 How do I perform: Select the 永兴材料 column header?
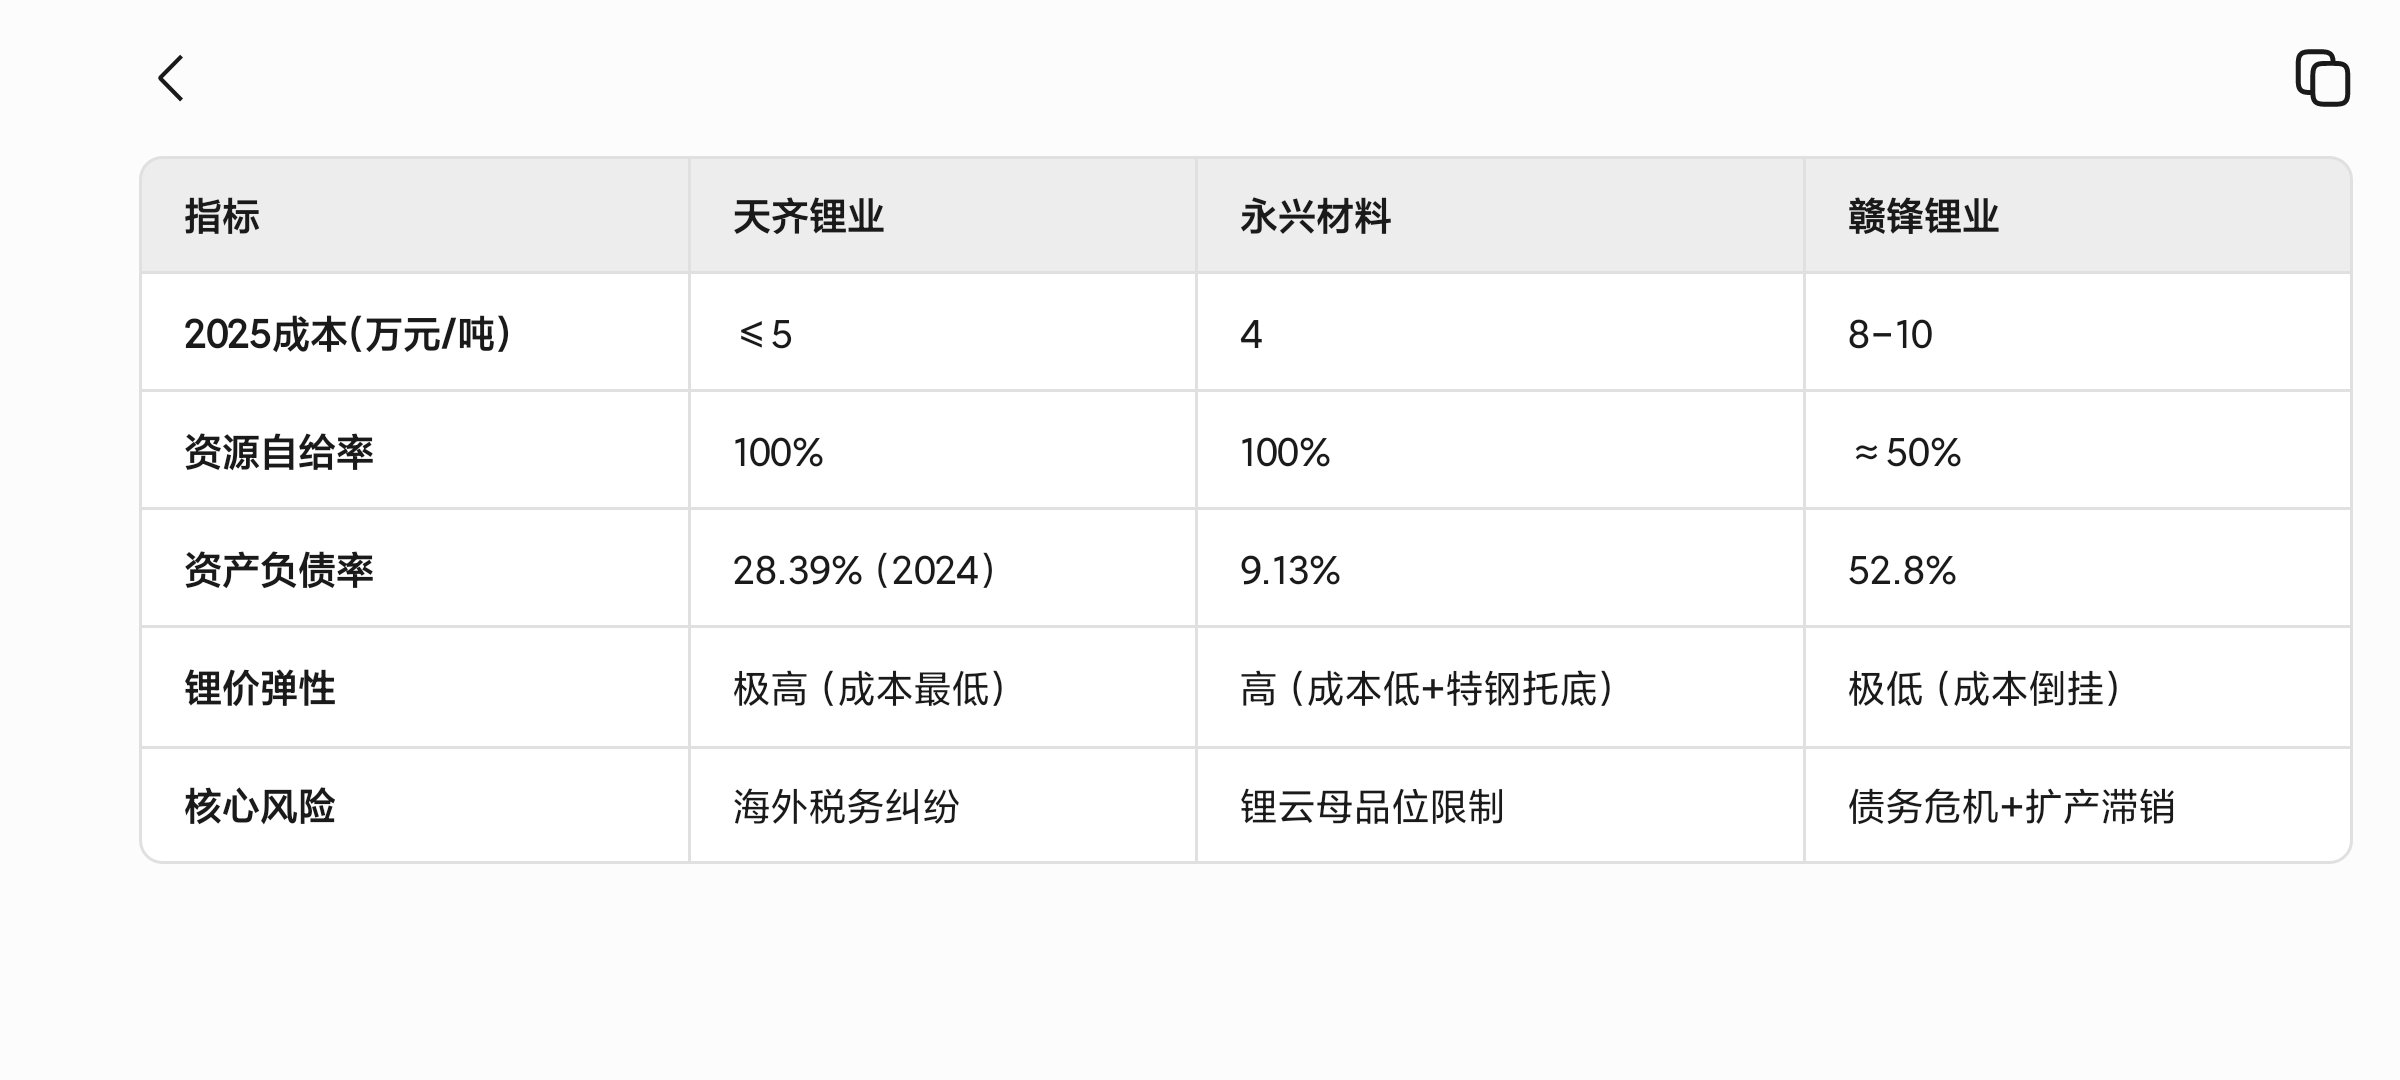[x=1315, y=216]
